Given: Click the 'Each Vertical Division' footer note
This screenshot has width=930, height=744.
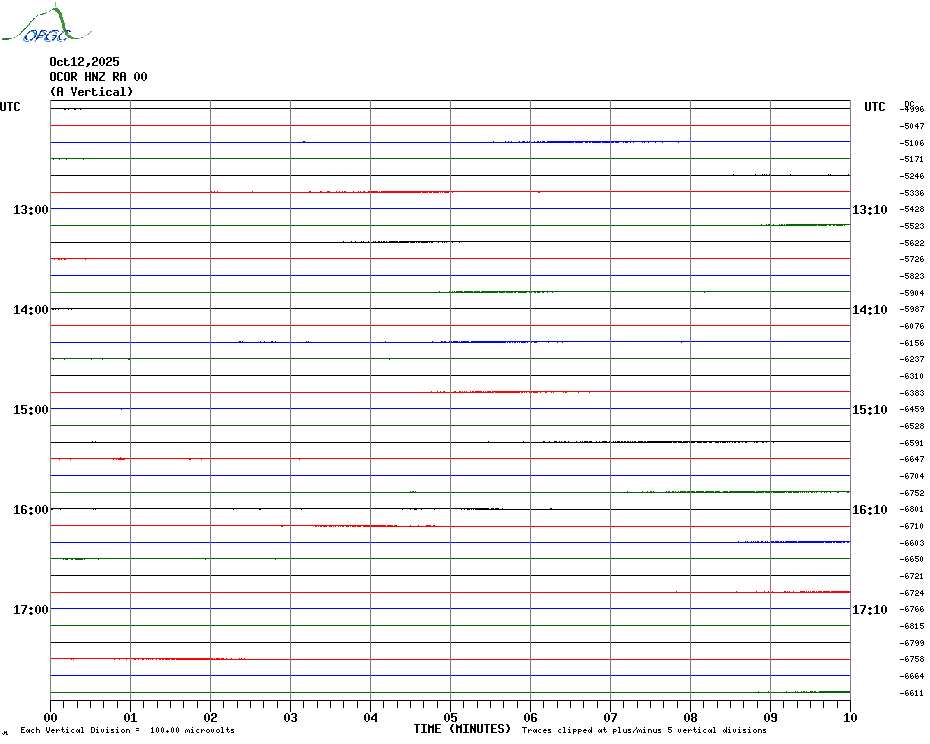Looking at the screenshot, I should [x=127, y=730].
